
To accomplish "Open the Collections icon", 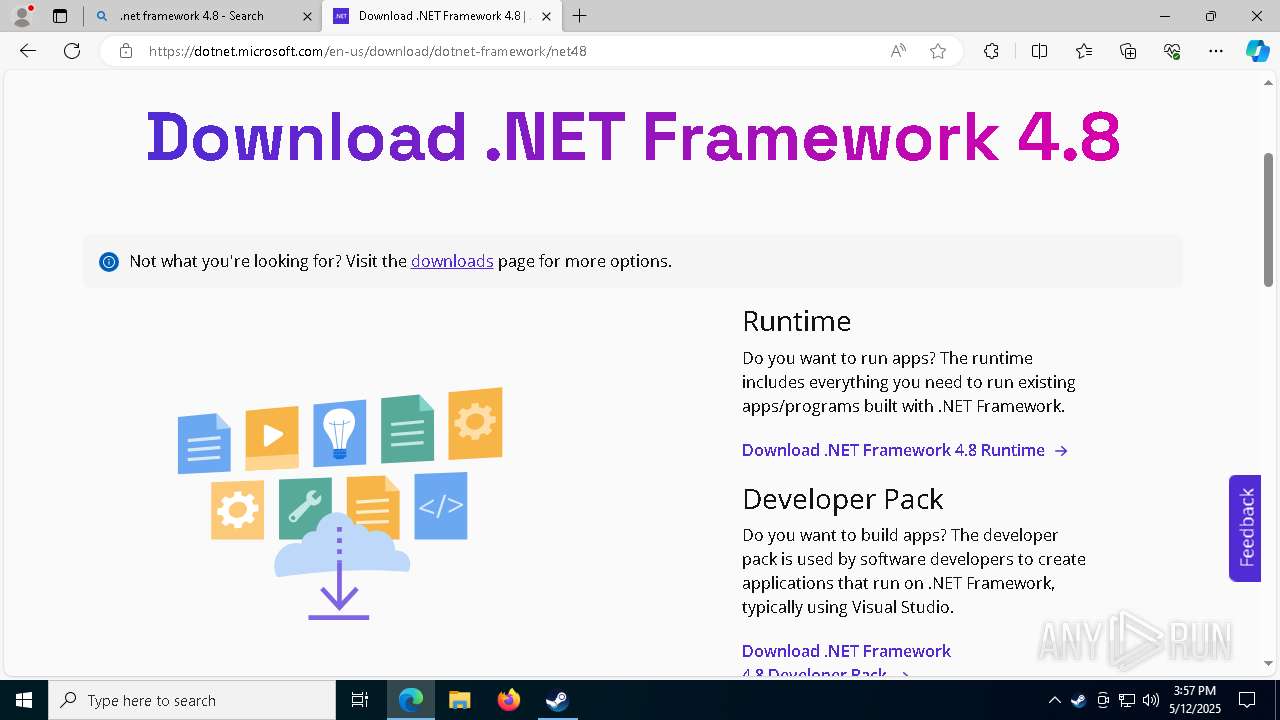I will pos(1128,51).
